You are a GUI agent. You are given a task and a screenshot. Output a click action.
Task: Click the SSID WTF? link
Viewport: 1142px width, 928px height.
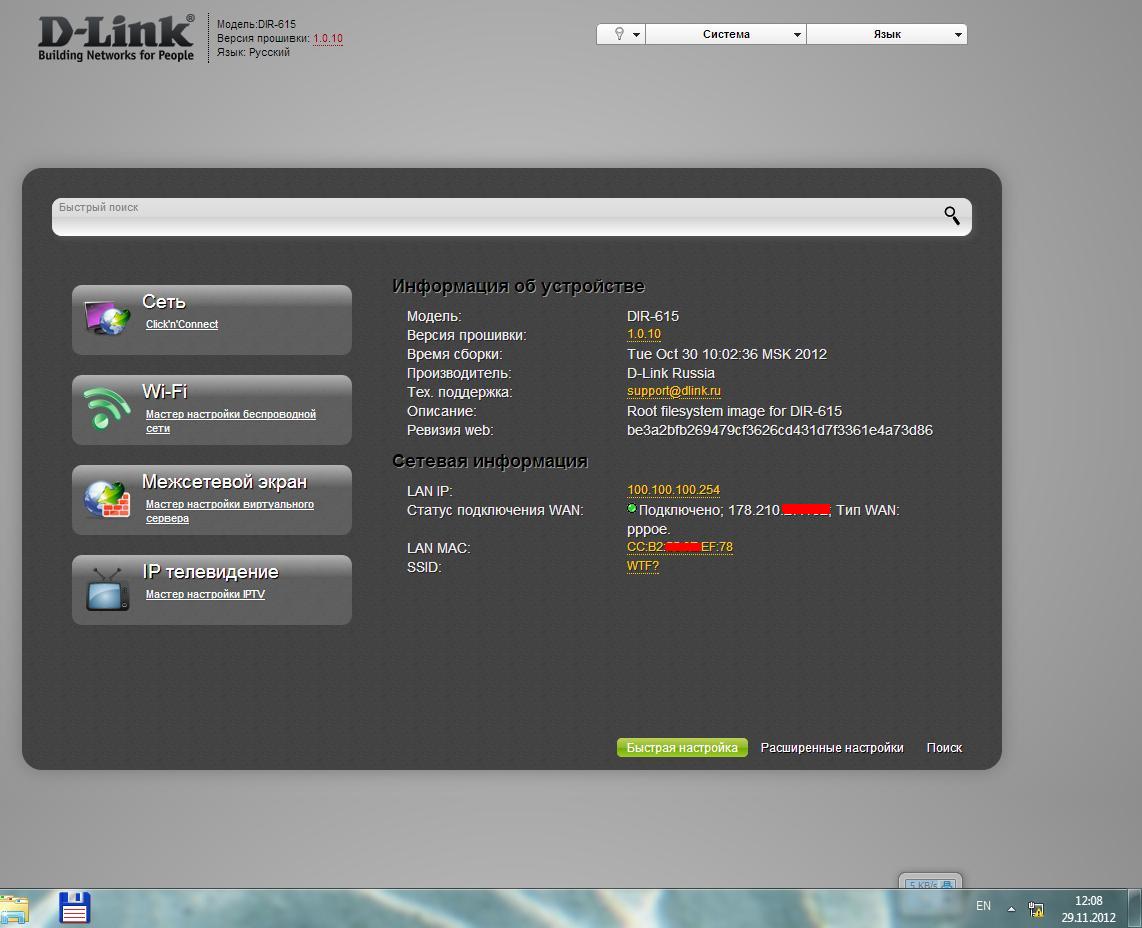click(642, 566)
